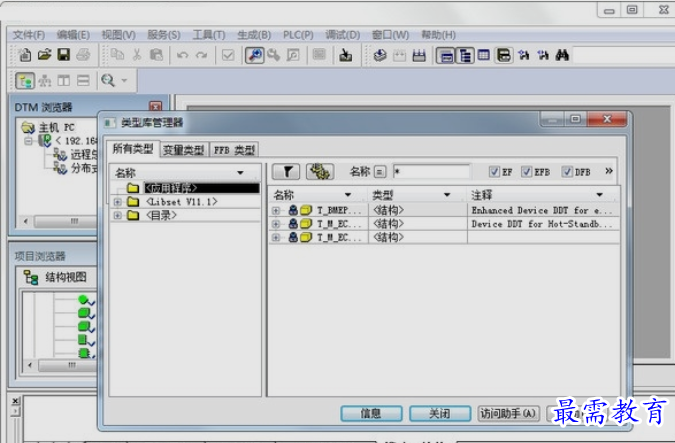The width and height of the screenshot is (675, 443).
Task: Click the yellow gears icon next to filter
Action: click(x=320, y=172)
